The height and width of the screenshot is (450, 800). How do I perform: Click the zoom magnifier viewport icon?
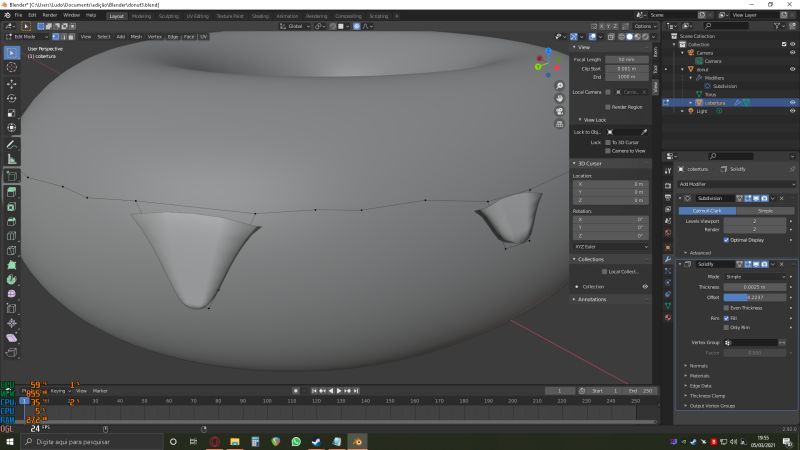(x=559, y=86)
